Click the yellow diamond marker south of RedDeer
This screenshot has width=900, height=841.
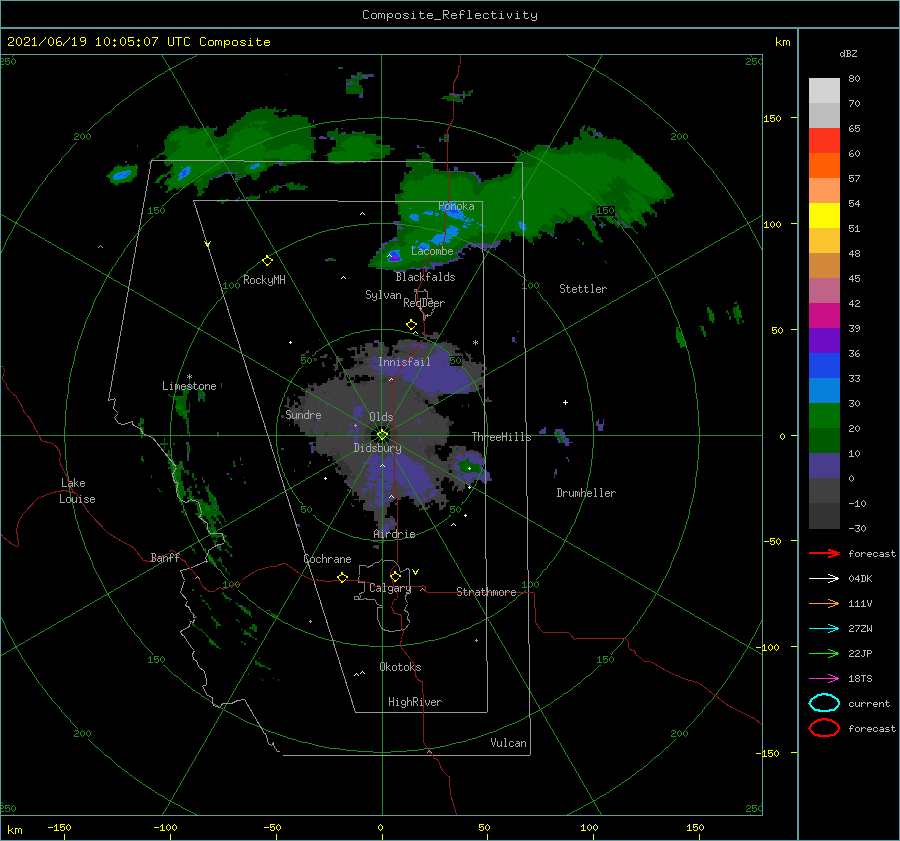[x=411, y=324]
